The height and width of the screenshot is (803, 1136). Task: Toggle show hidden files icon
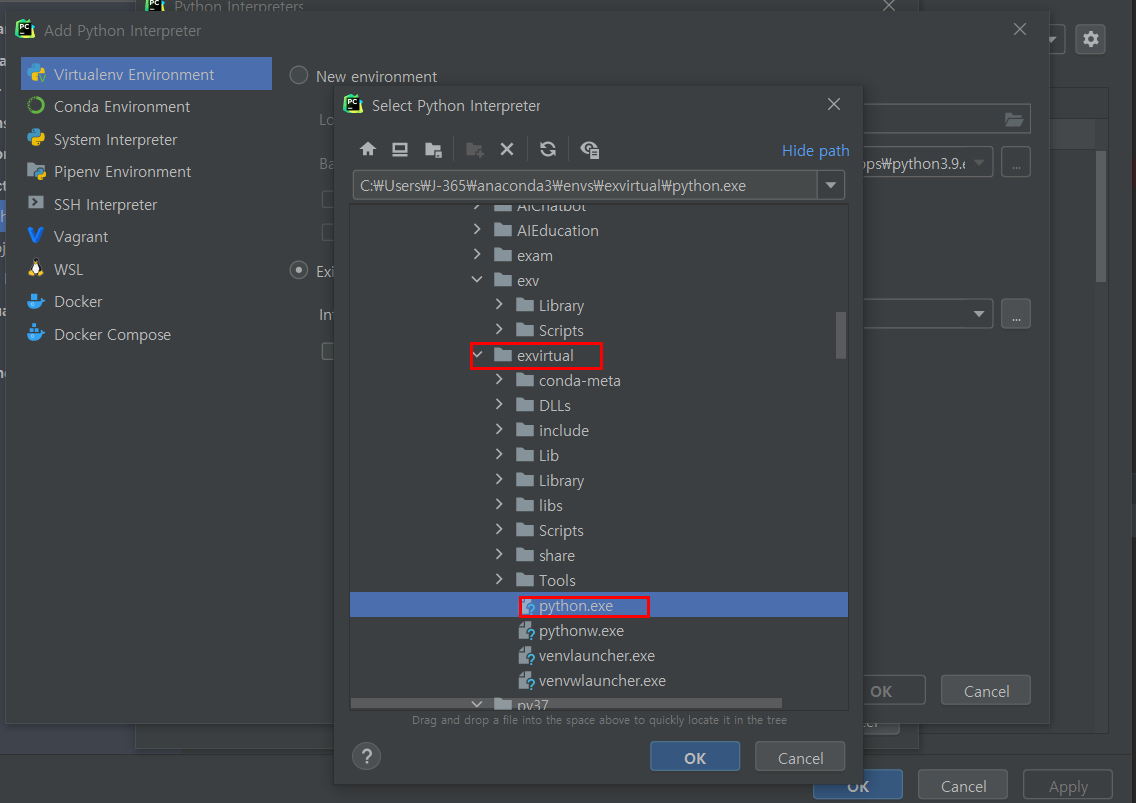tap(590, 149)
